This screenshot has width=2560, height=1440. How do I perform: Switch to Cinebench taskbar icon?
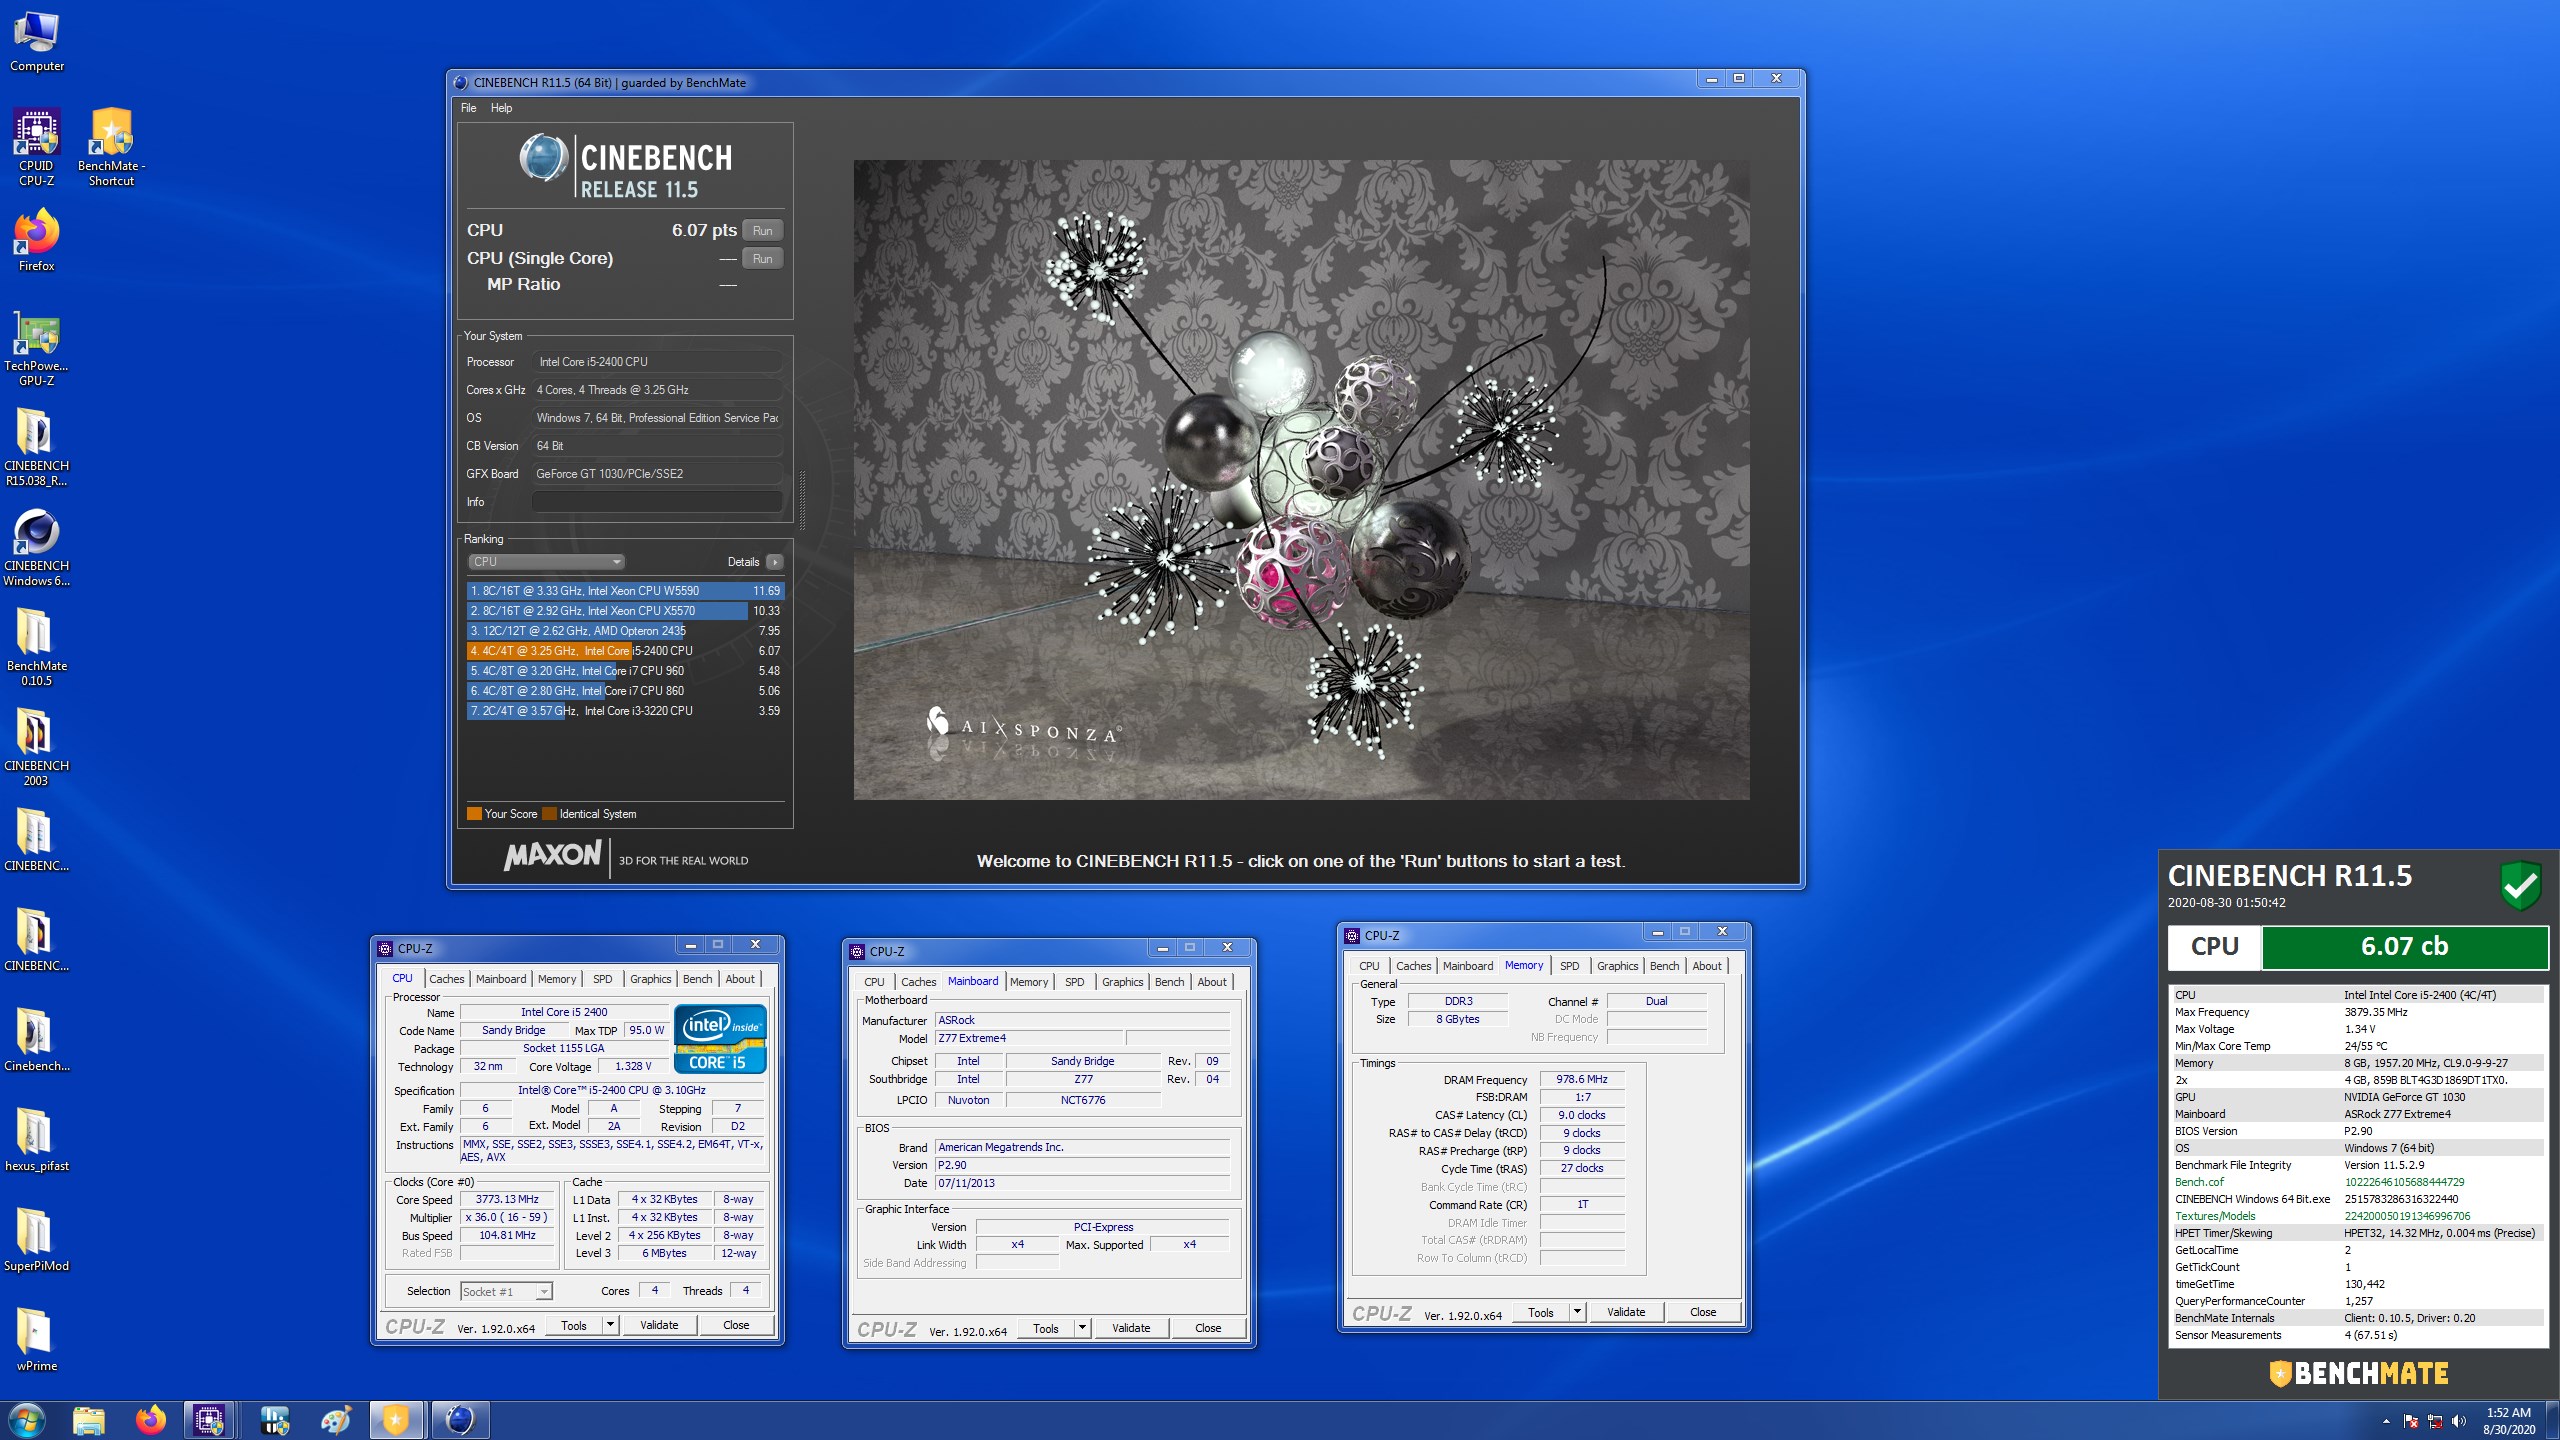459,1420
